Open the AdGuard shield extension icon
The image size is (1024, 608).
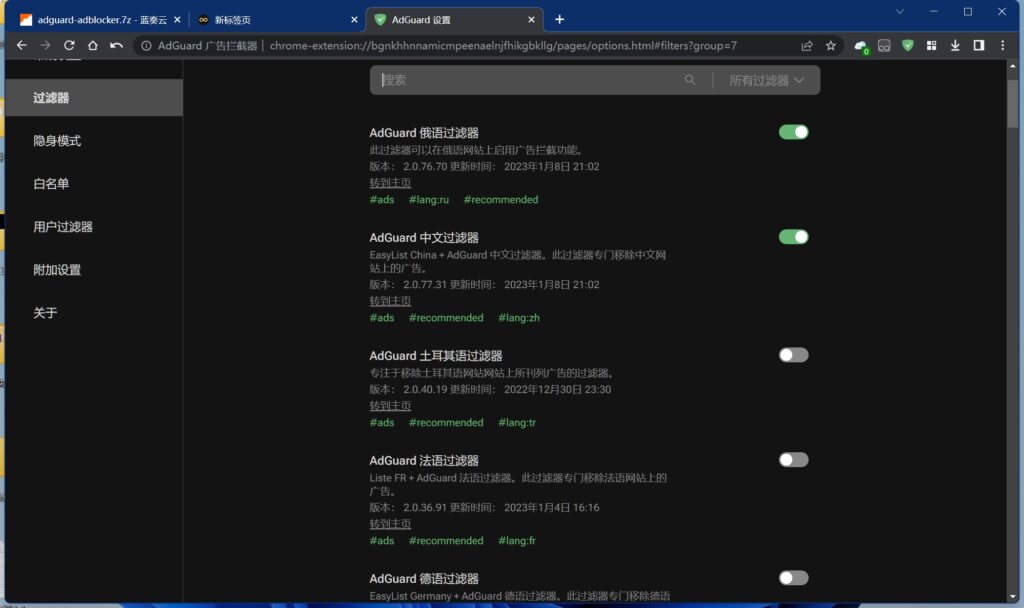pos(908,46)
